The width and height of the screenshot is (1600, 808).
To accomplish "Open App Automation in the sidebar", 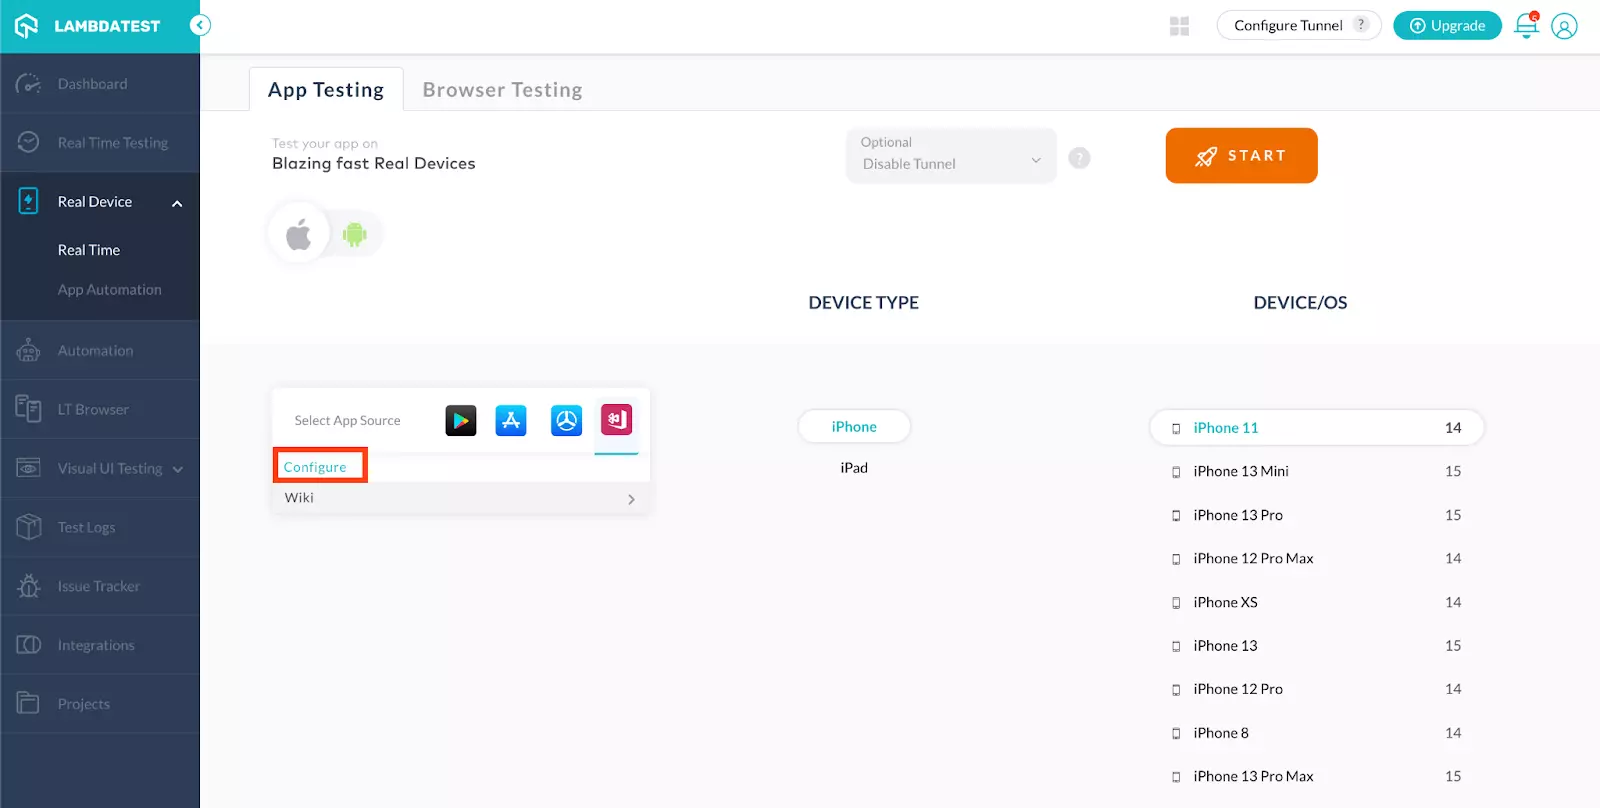I will (x=109, y=290).
